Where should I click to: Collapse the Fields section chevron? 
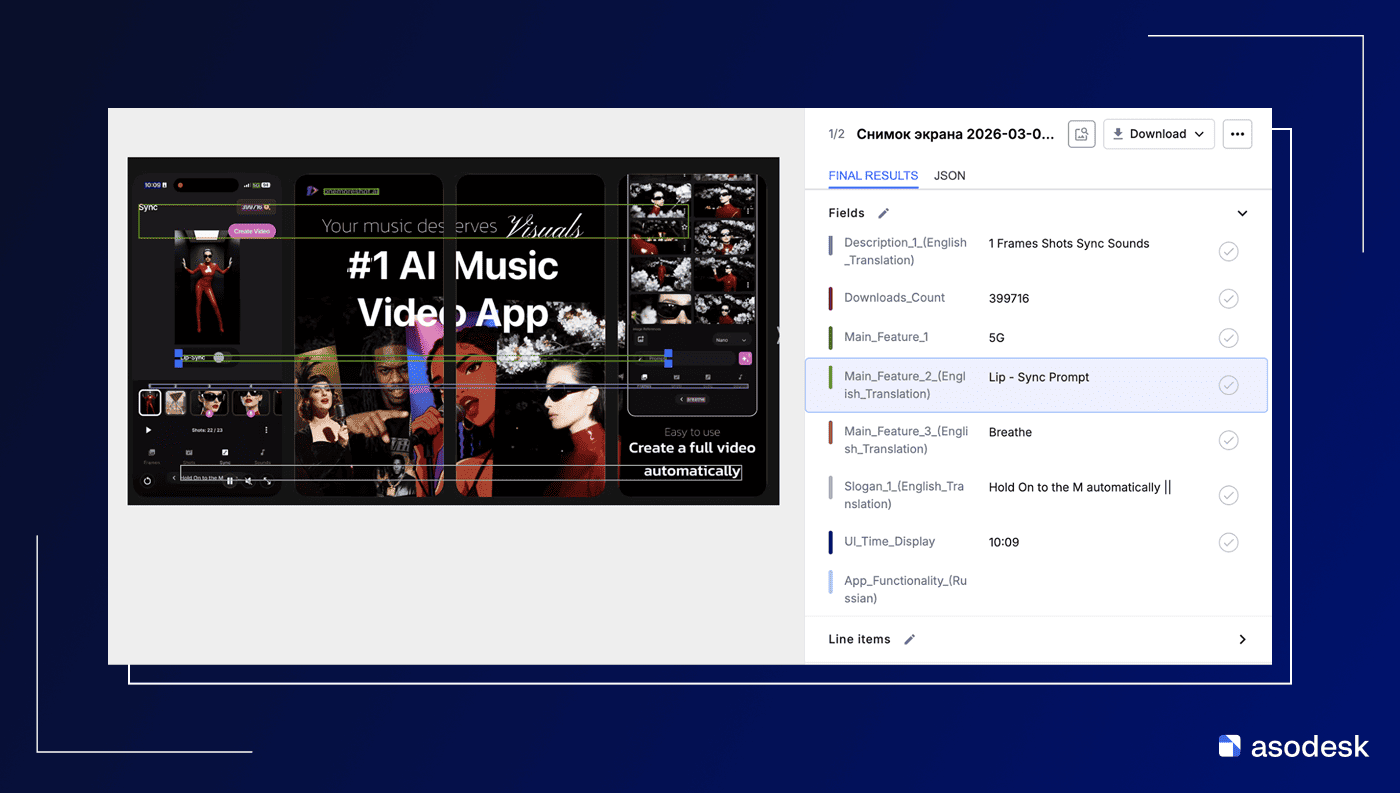point(1242,213)
